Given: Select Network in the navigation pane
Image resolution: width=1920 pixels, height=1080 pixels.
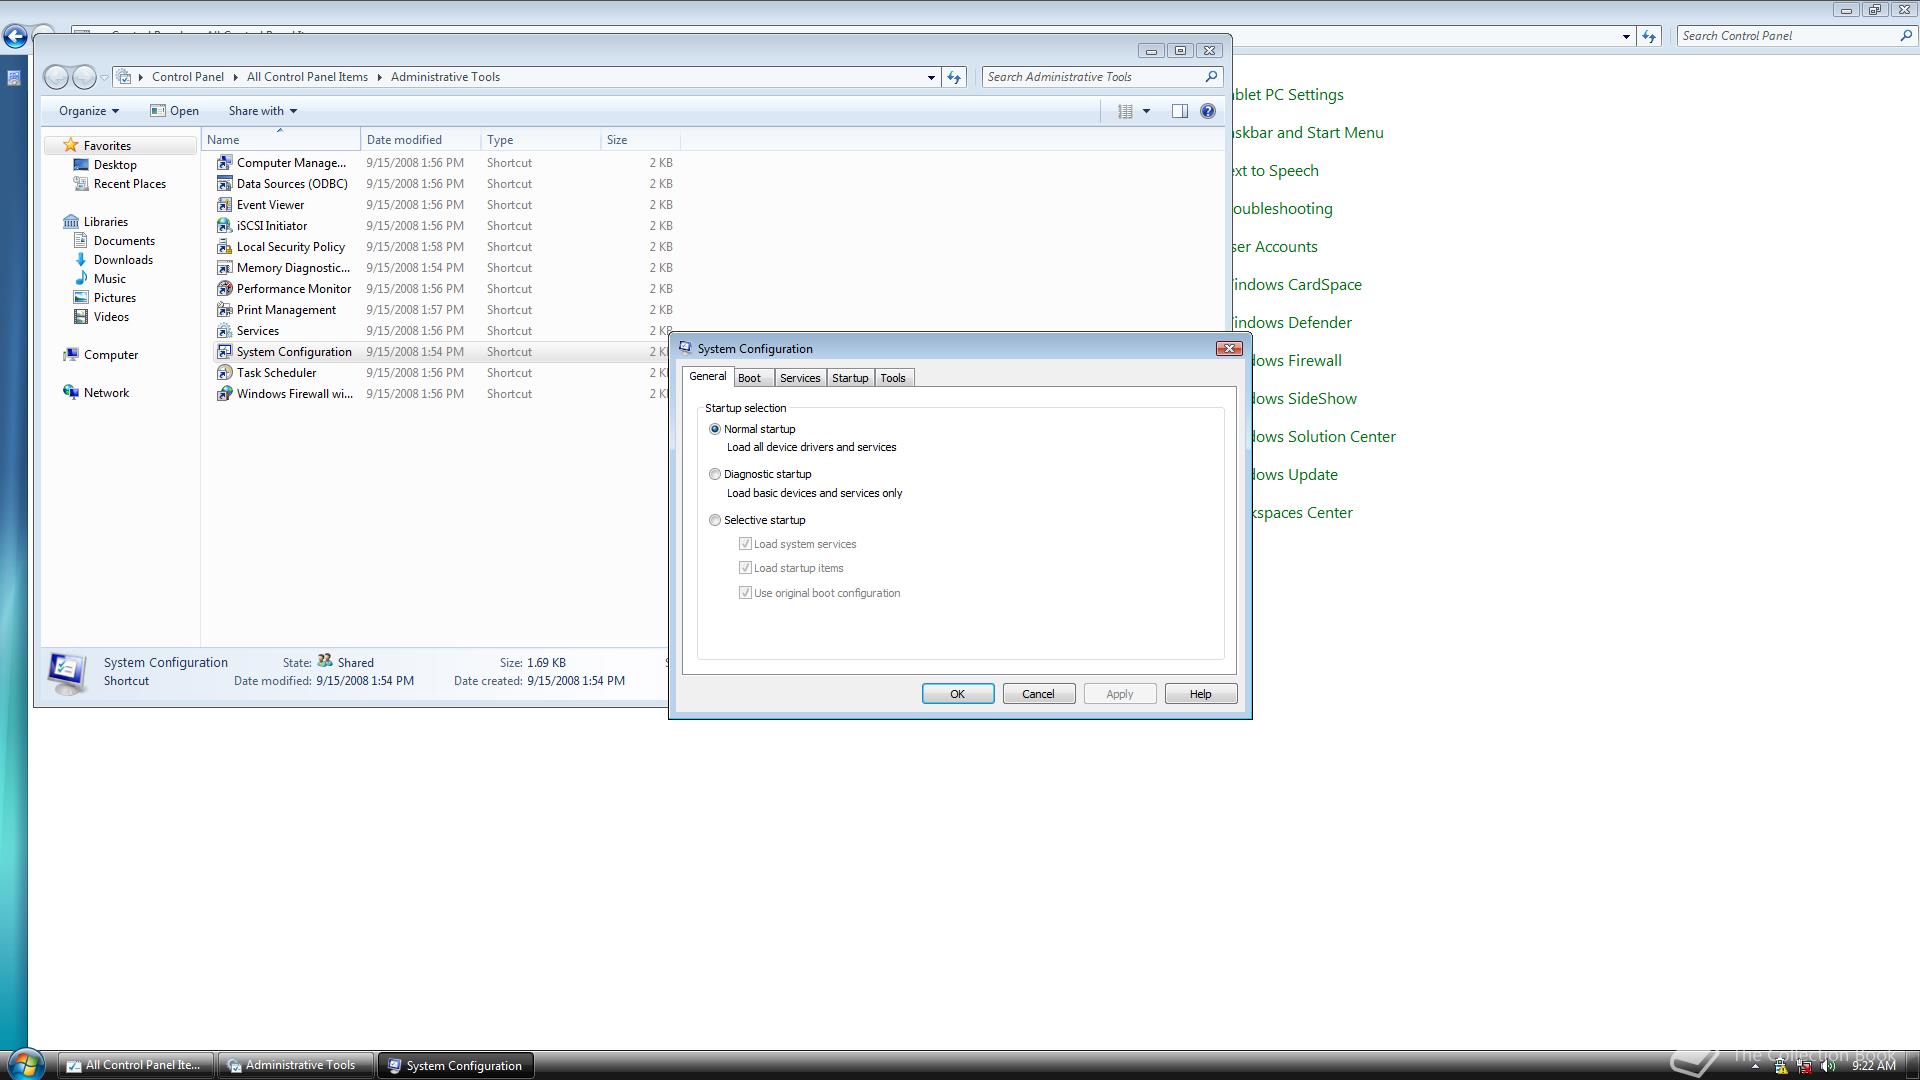Looking at the screenshot, I should (106, 393).
